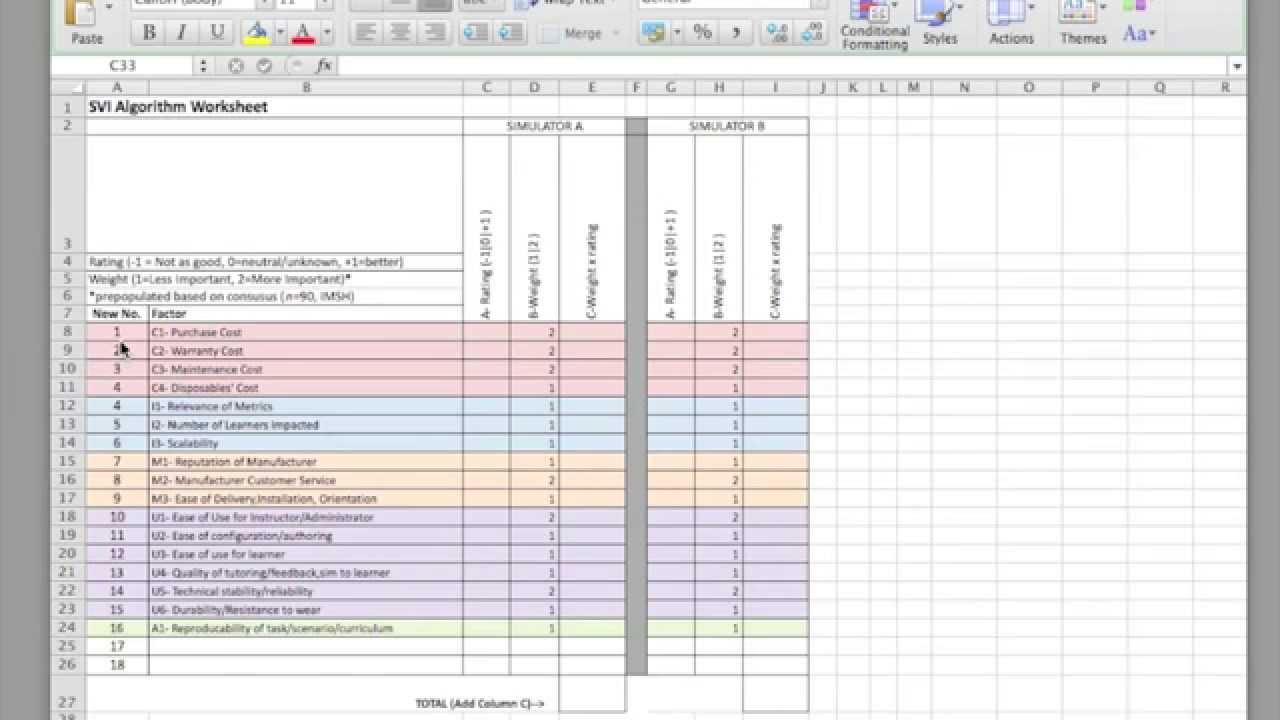Select the 'I2- Number of Learners Impacted' cell
The height and width of the screenshot is (720, 1280).
[306, 425]
